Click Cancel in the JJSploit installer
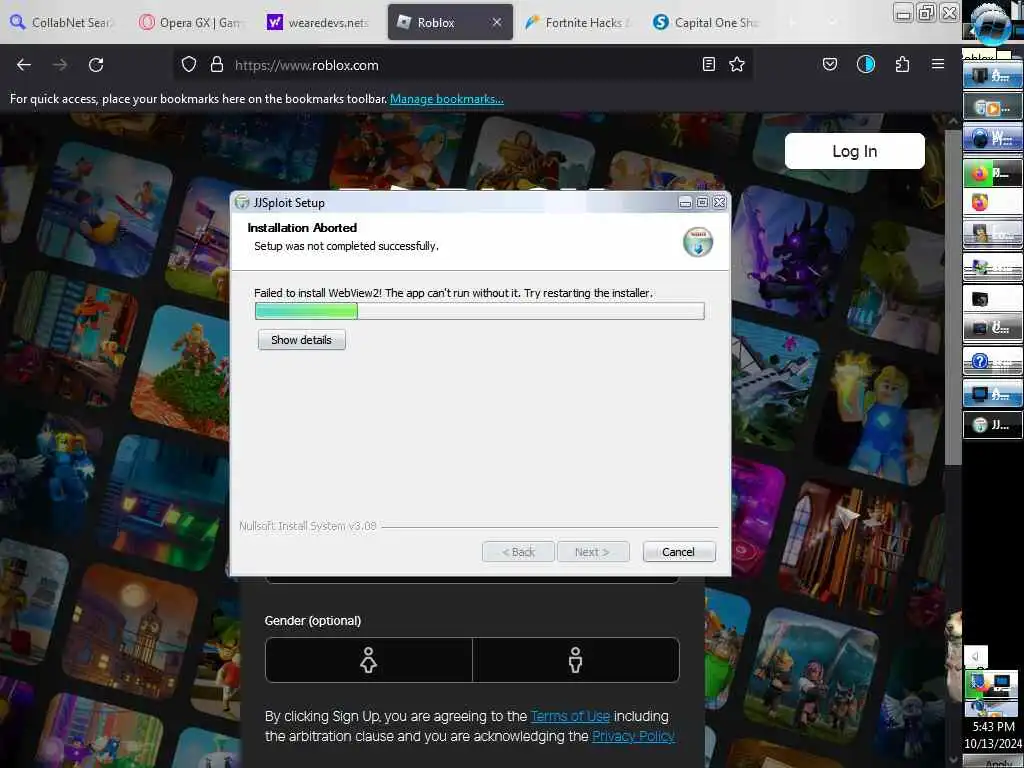Screen dimensions: 1024x768 [x=679, y=552]
